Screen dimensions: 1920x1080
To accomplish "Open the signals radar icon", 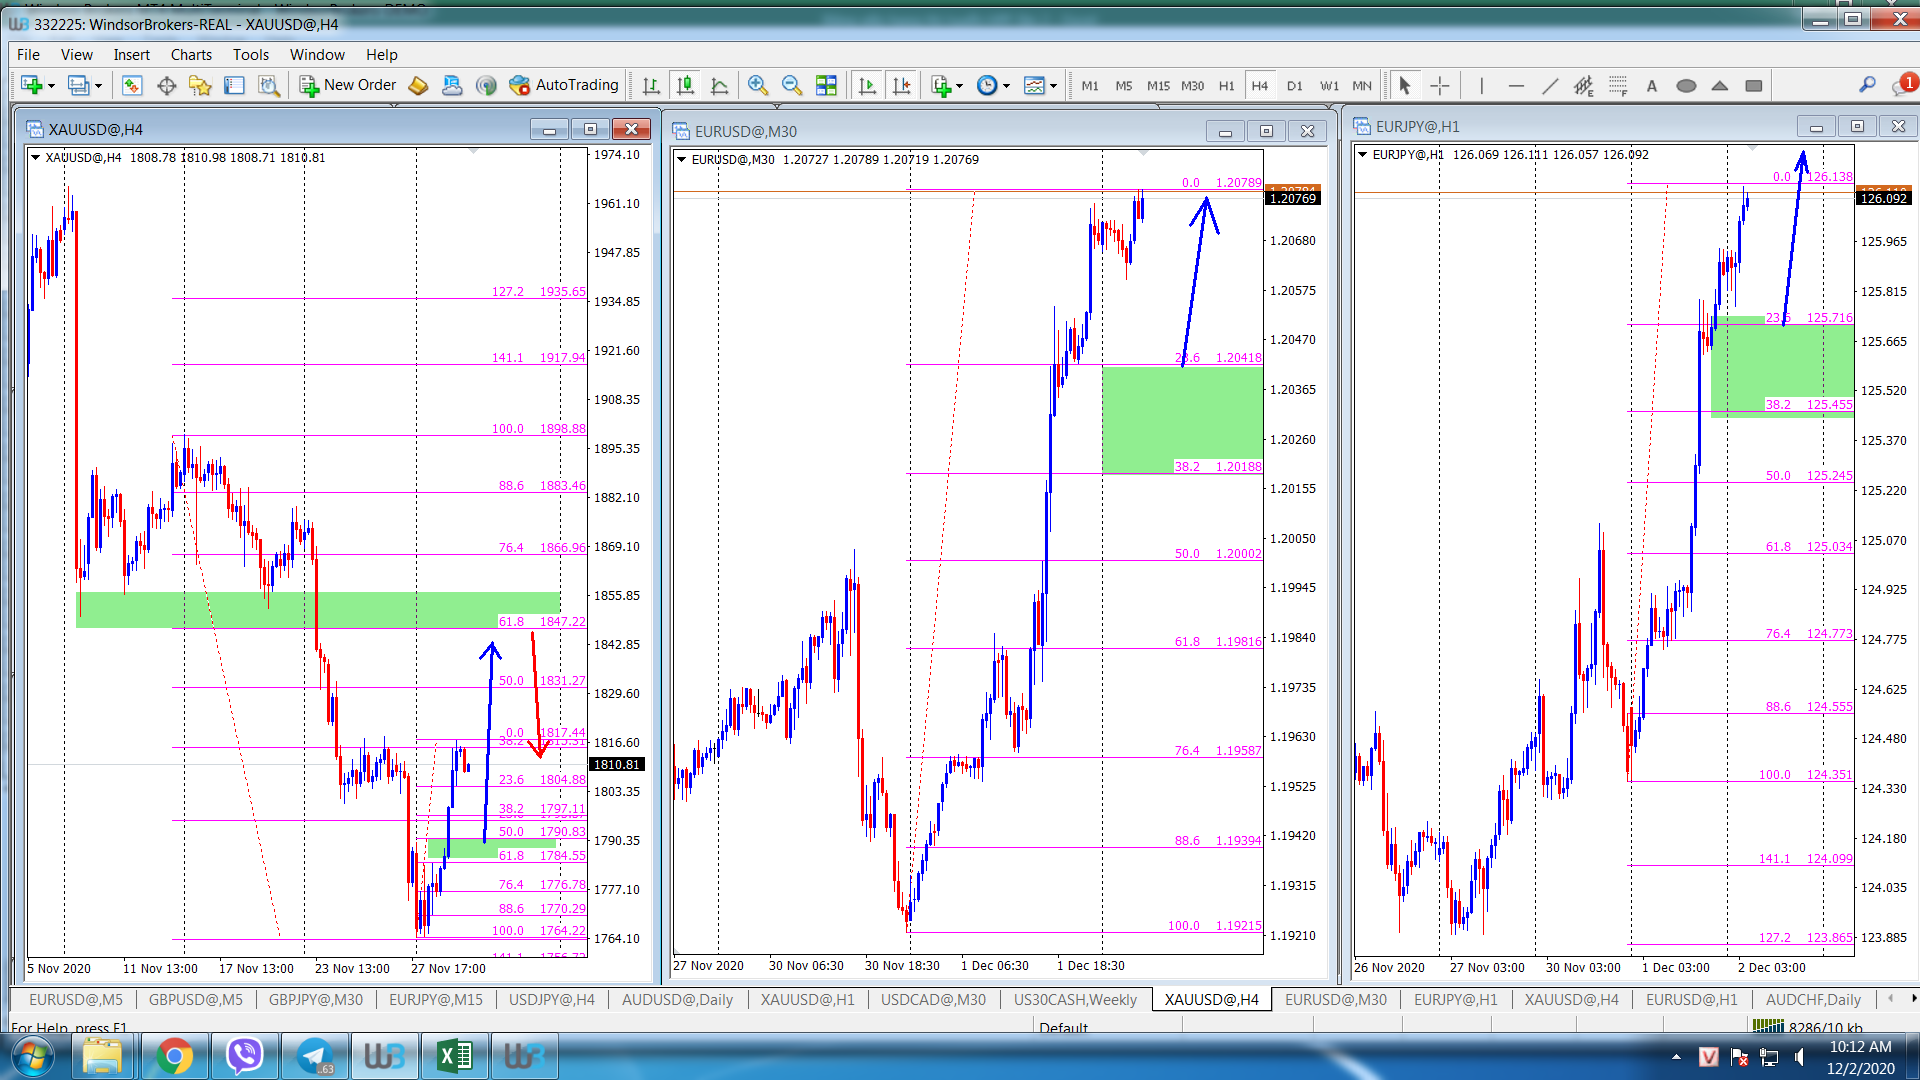I will 486,86.
